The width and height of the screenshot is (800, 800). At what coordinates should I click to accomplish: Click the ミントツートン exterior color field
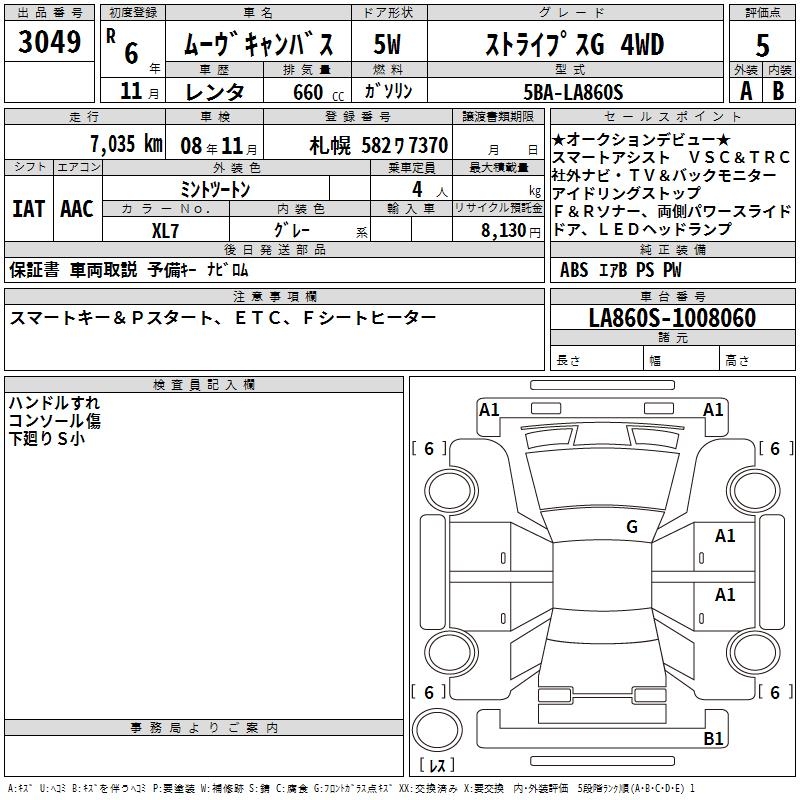click(215, 188)
